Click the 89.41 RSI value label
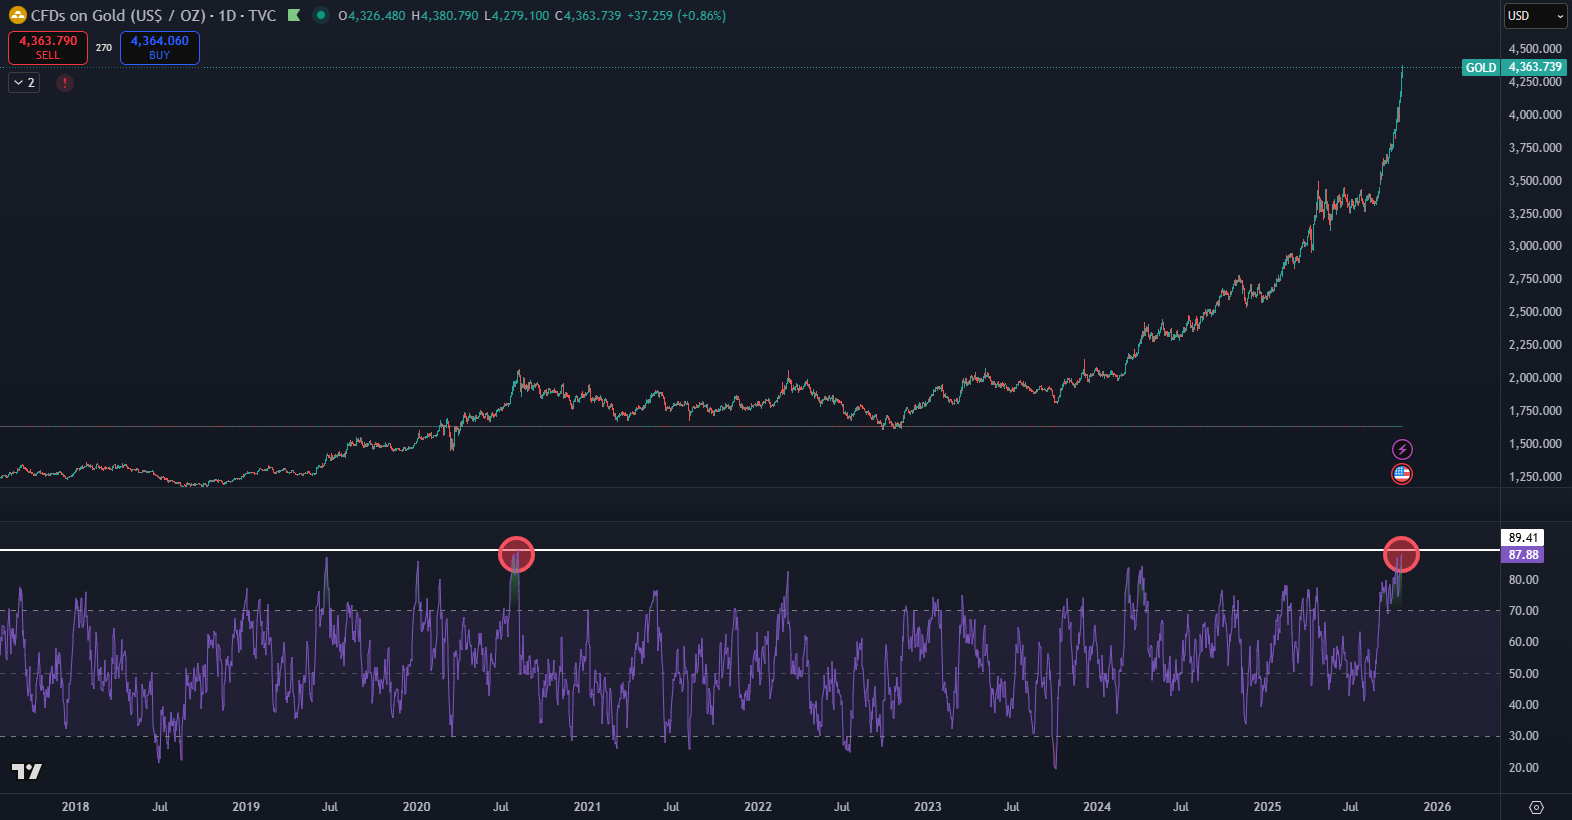The image size is (1572, 820). 1523,538
